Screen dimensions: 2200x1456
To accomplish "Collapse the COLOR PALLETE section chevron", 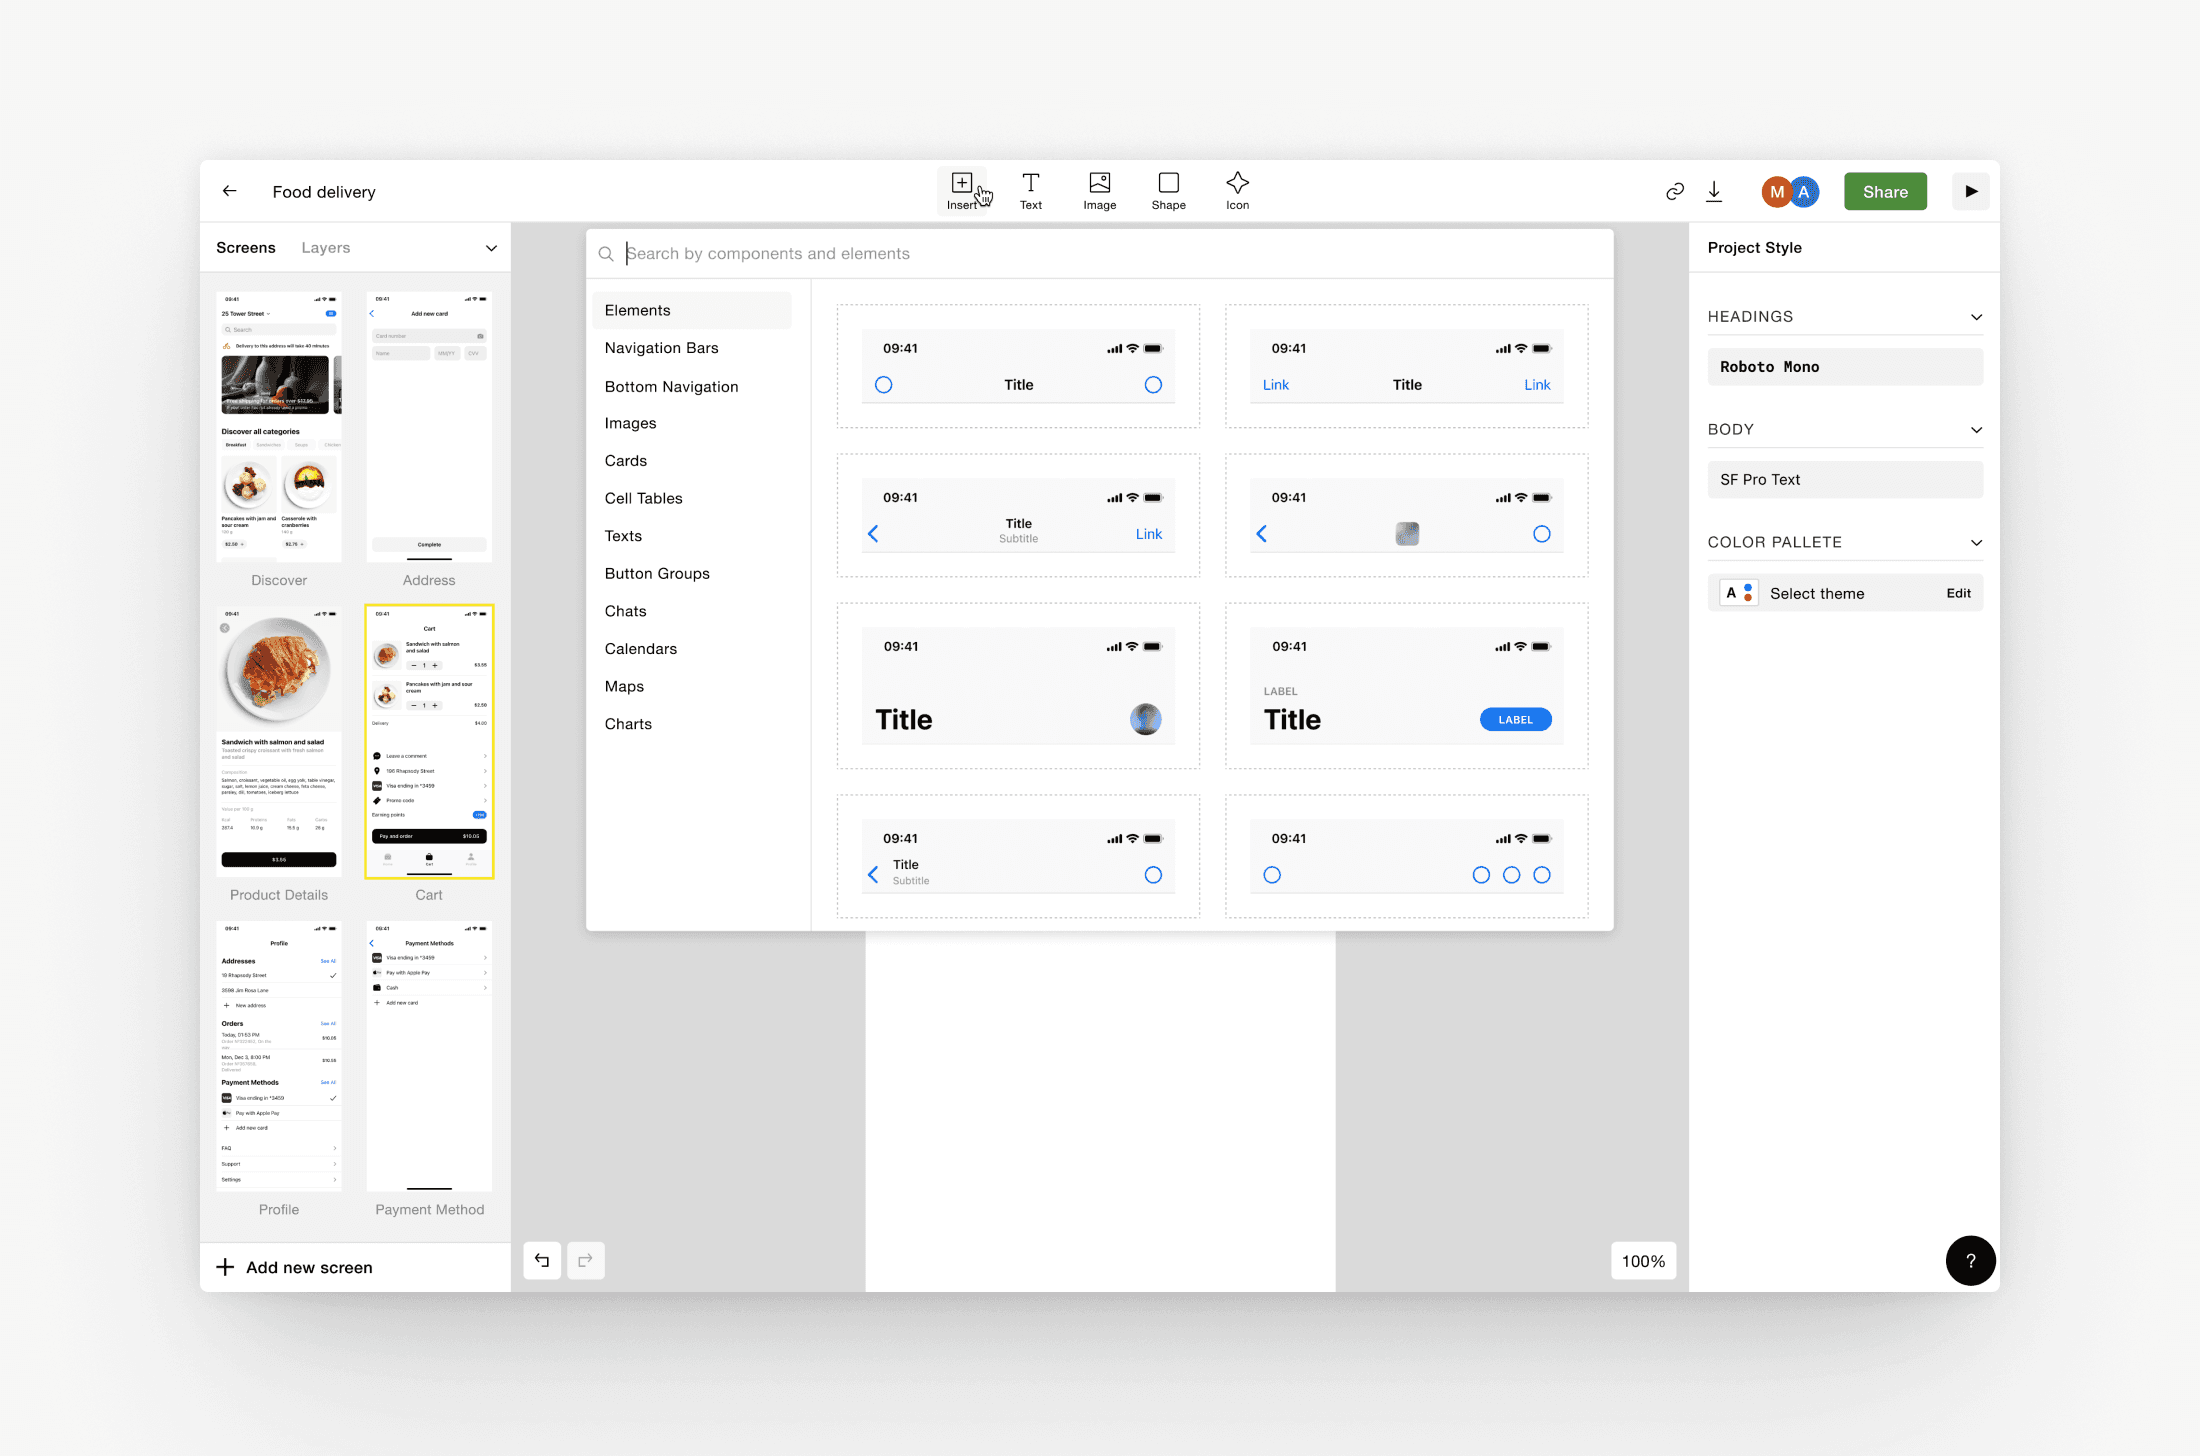I will tap(1976, 543).
